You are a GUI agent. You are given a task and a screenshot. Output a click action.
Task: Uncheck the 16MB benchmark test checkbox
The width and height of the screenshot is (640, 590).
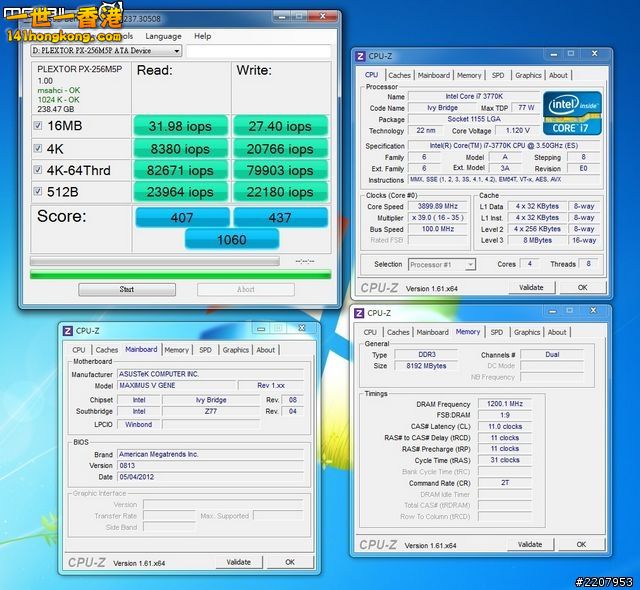click(x=38, y=126)
